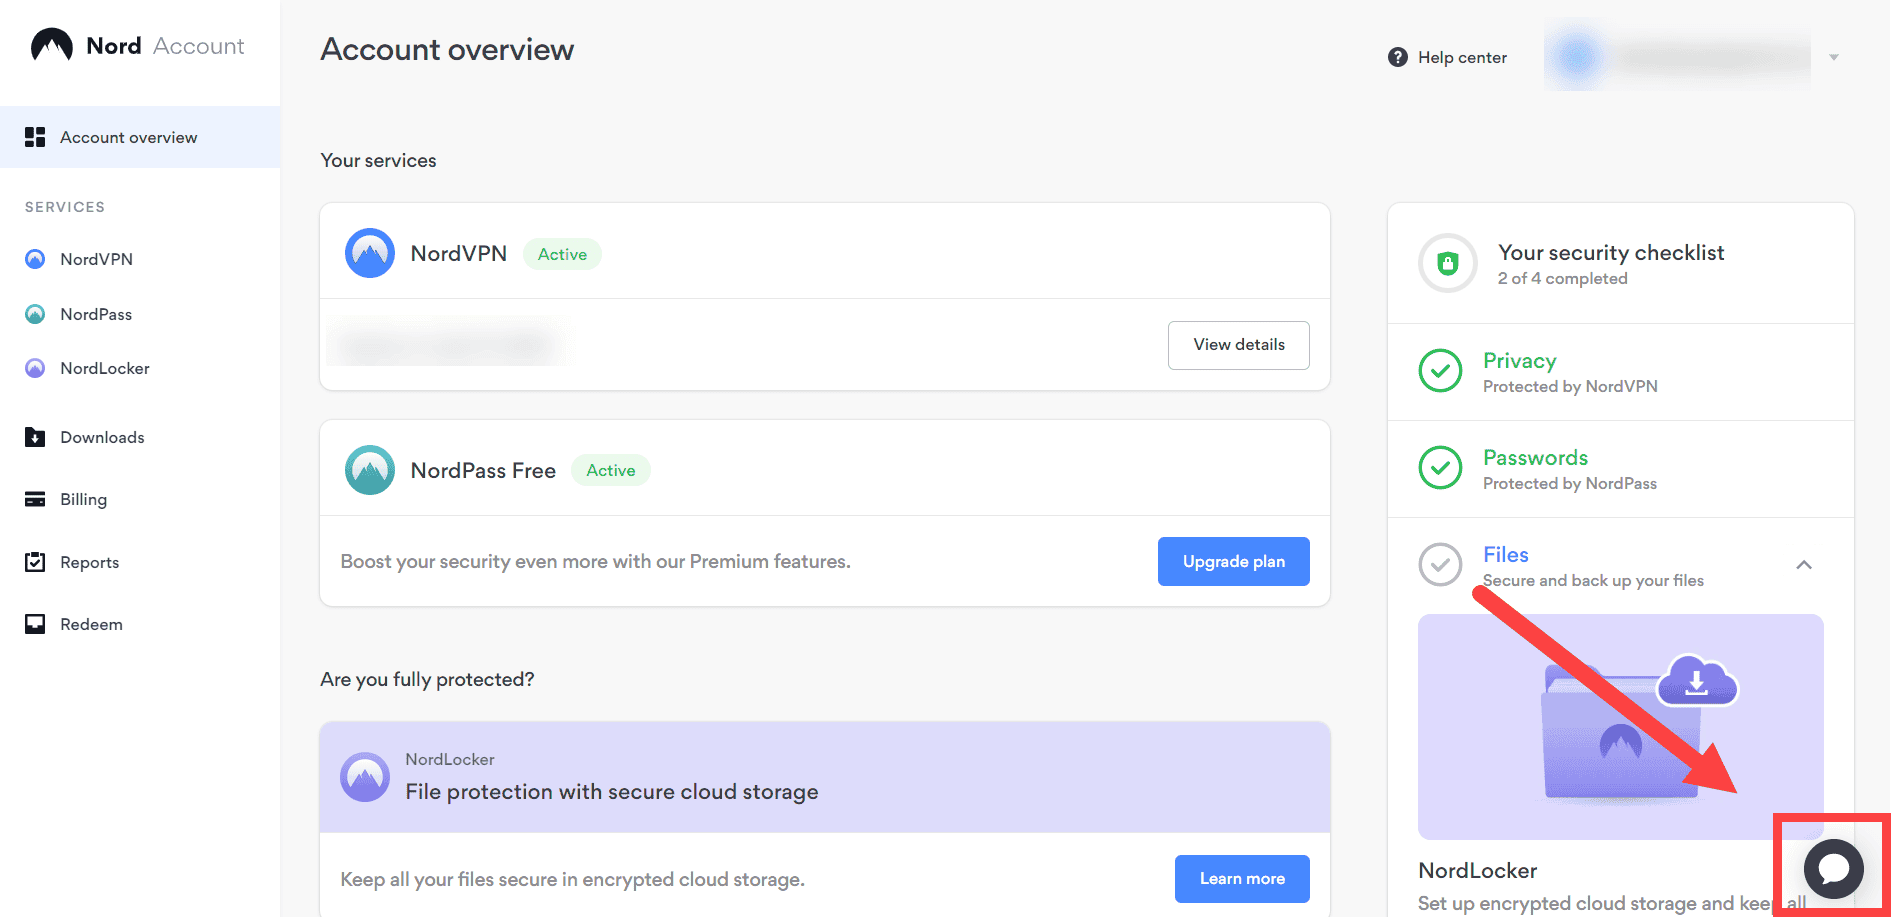Click the Passwords checklist heading
The height and width of the screenshot is (917, 1891).
pyautogui.click(x=1535, y=458)
